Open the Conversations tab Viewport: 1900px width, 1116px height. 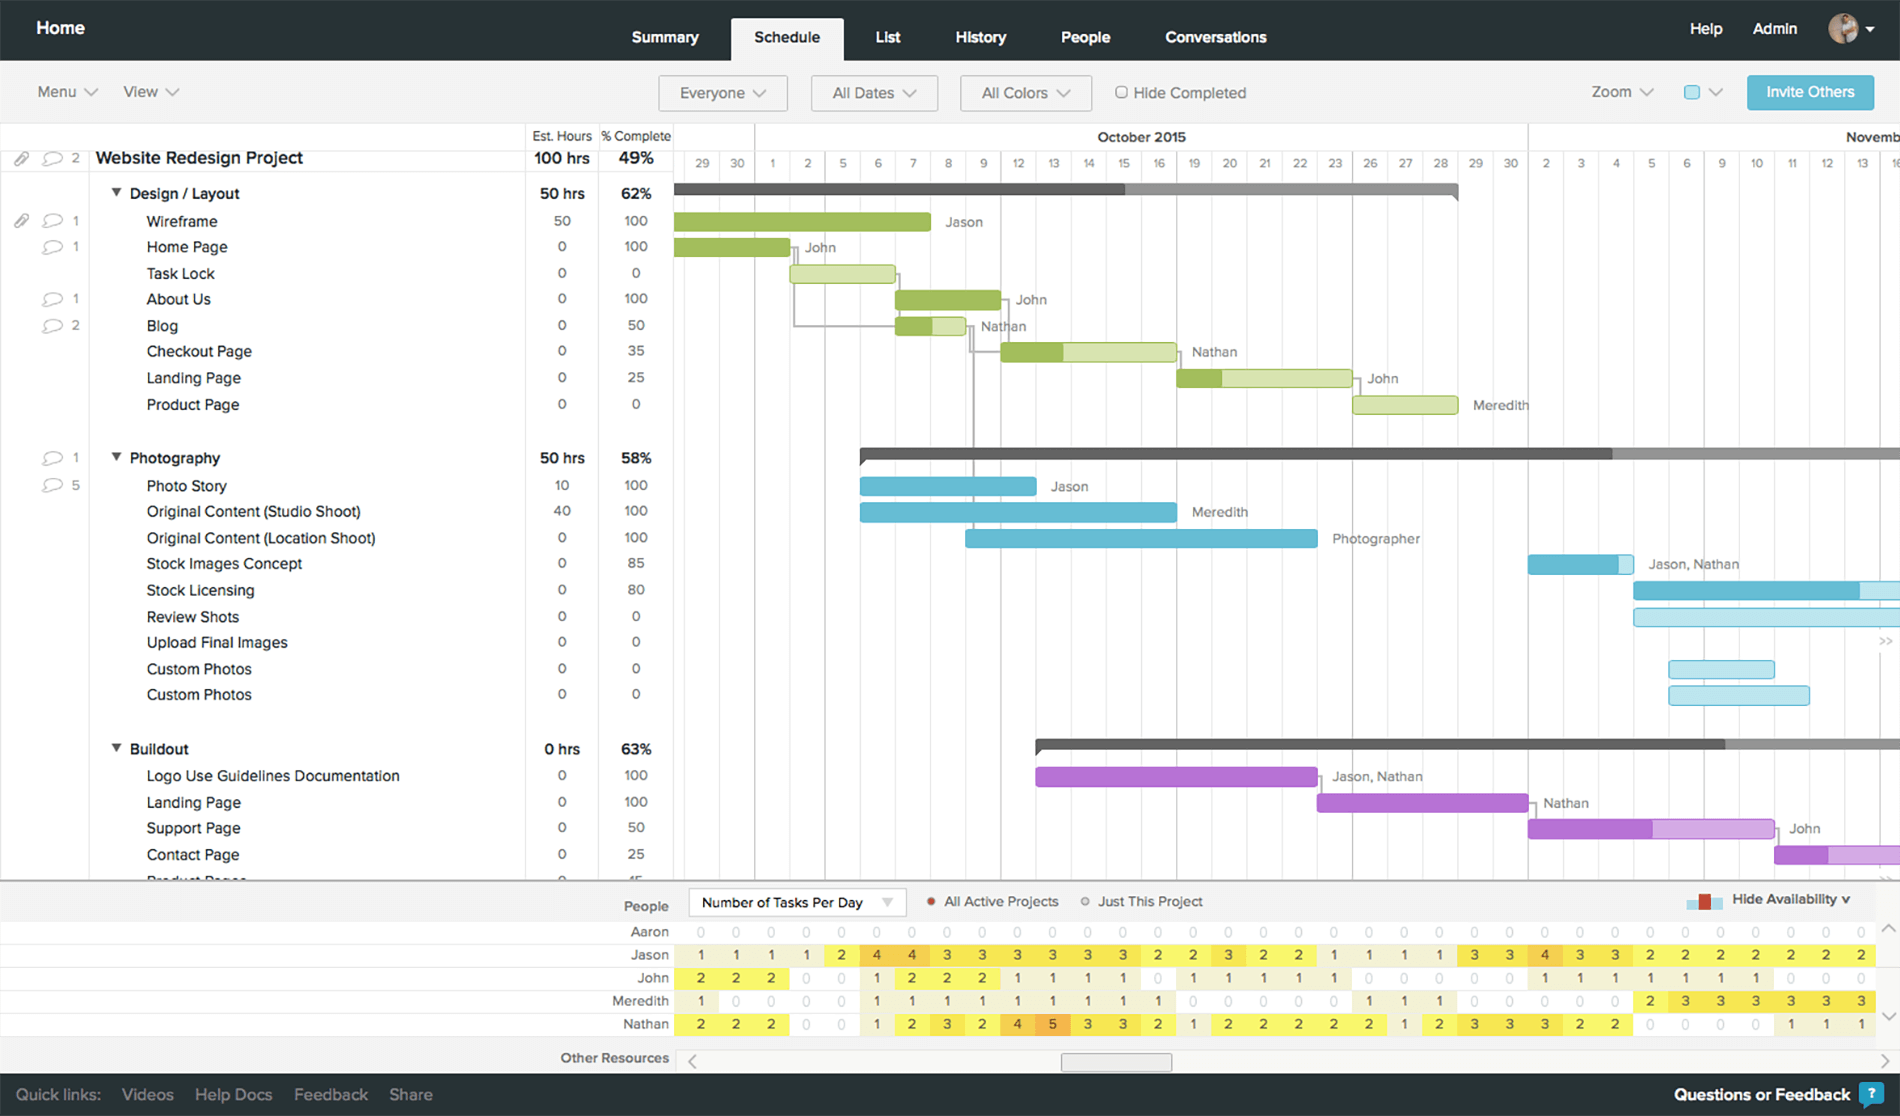1215,37
